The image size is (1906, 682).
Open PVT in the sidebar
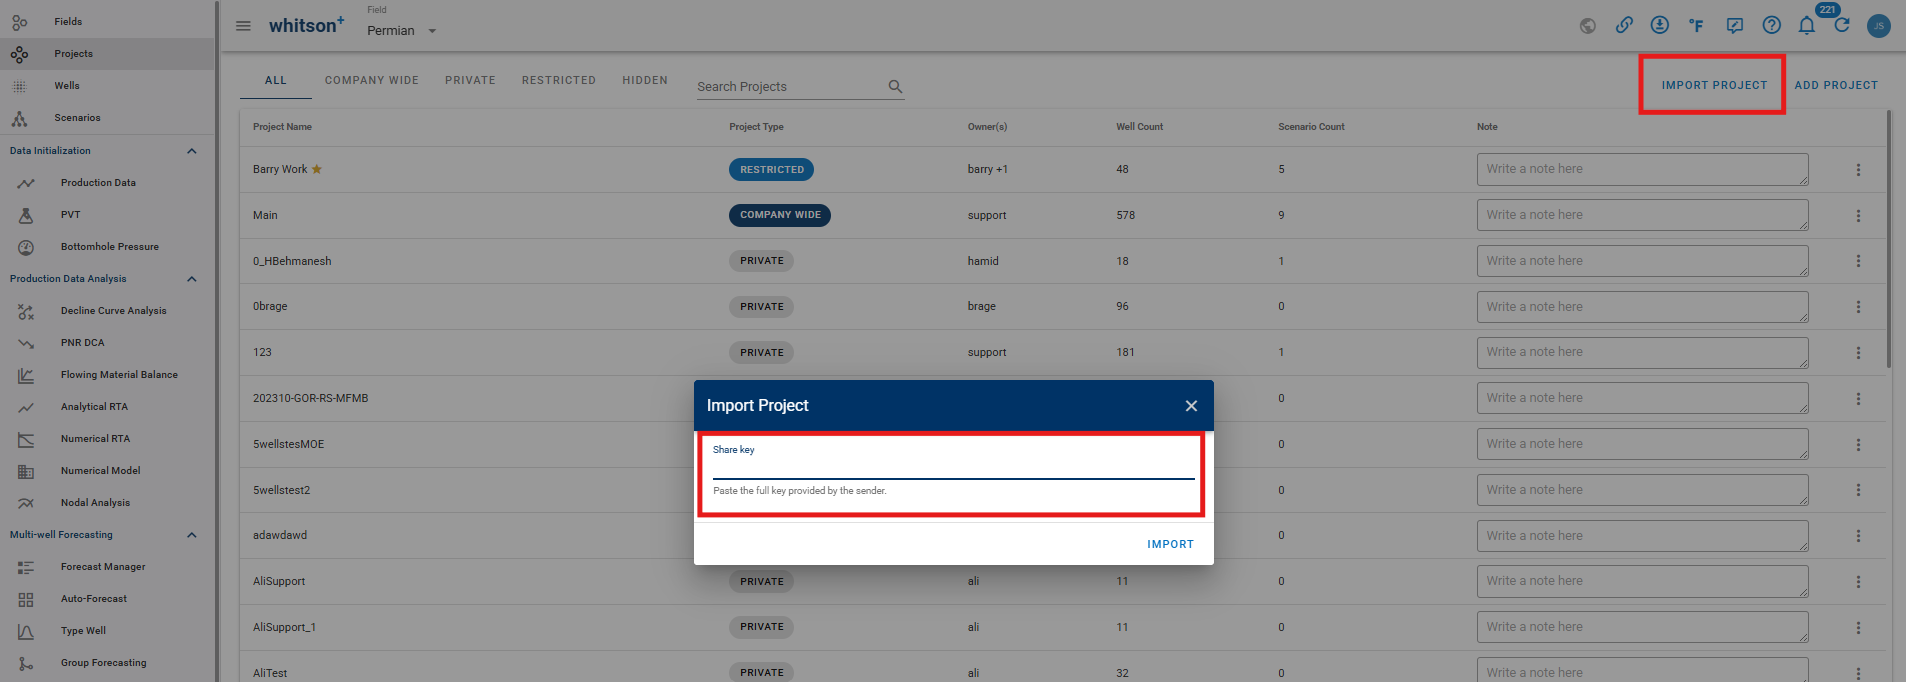107,215
